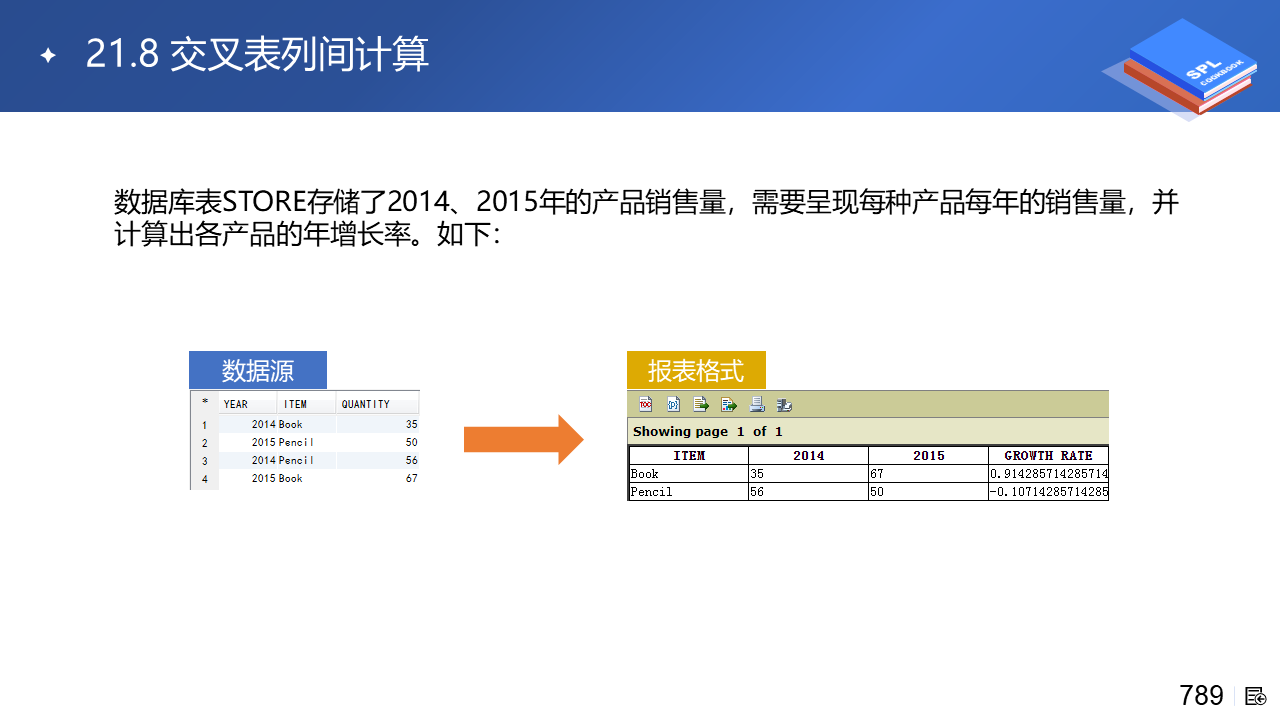
Task: Click the export report icon with colored page
Action: 729,404
